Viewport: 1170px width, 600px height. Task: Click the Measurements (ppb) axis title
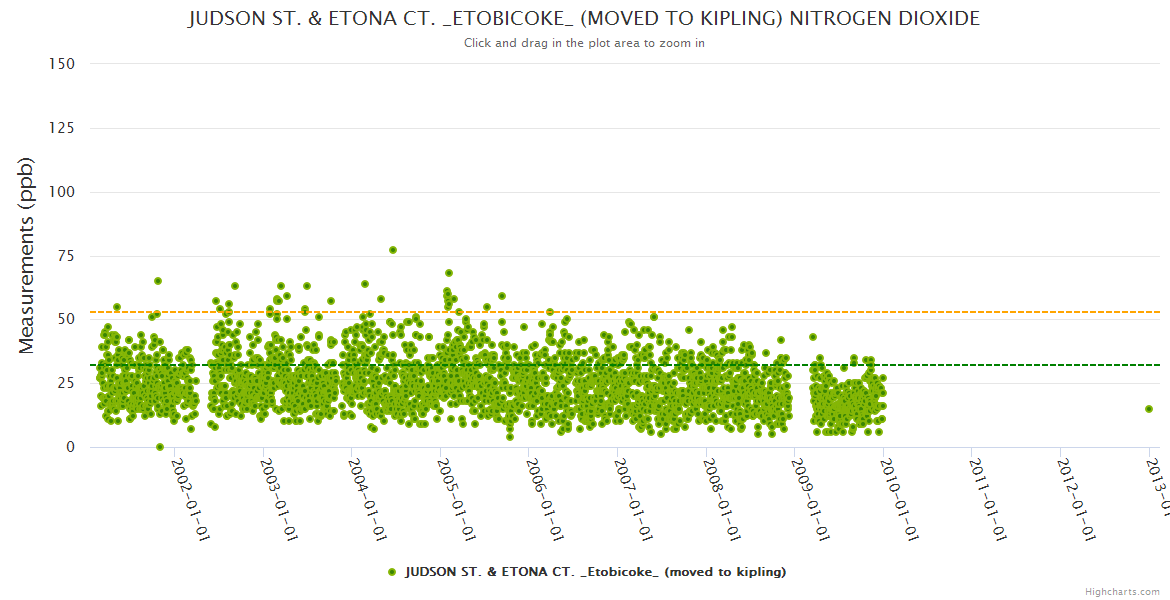(x=27, y=255)
